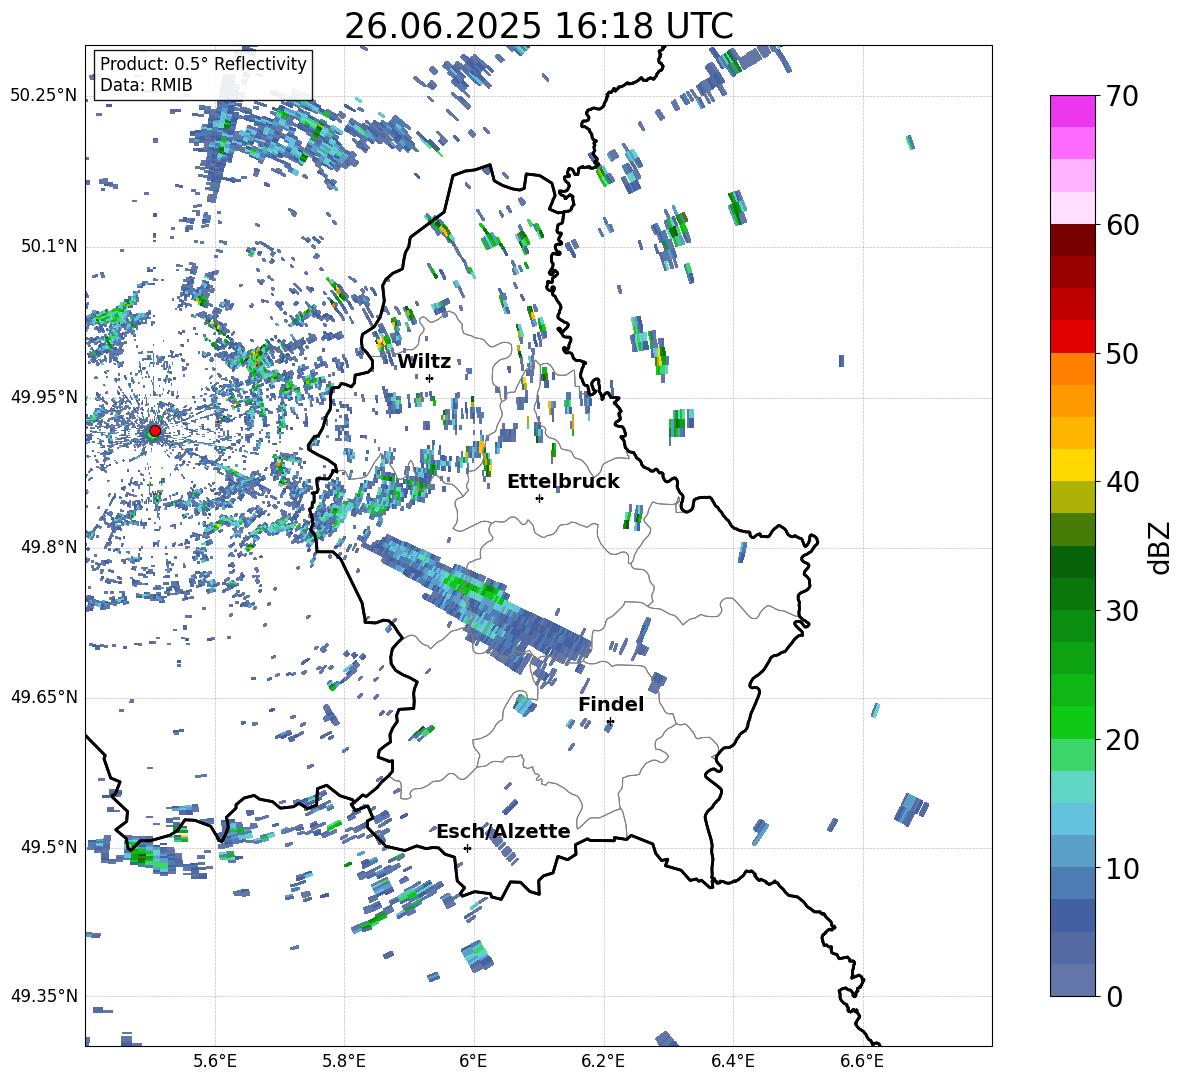Click the 70 value on the colorbar
The image size is (1184, 1081).
point(1121,96)
